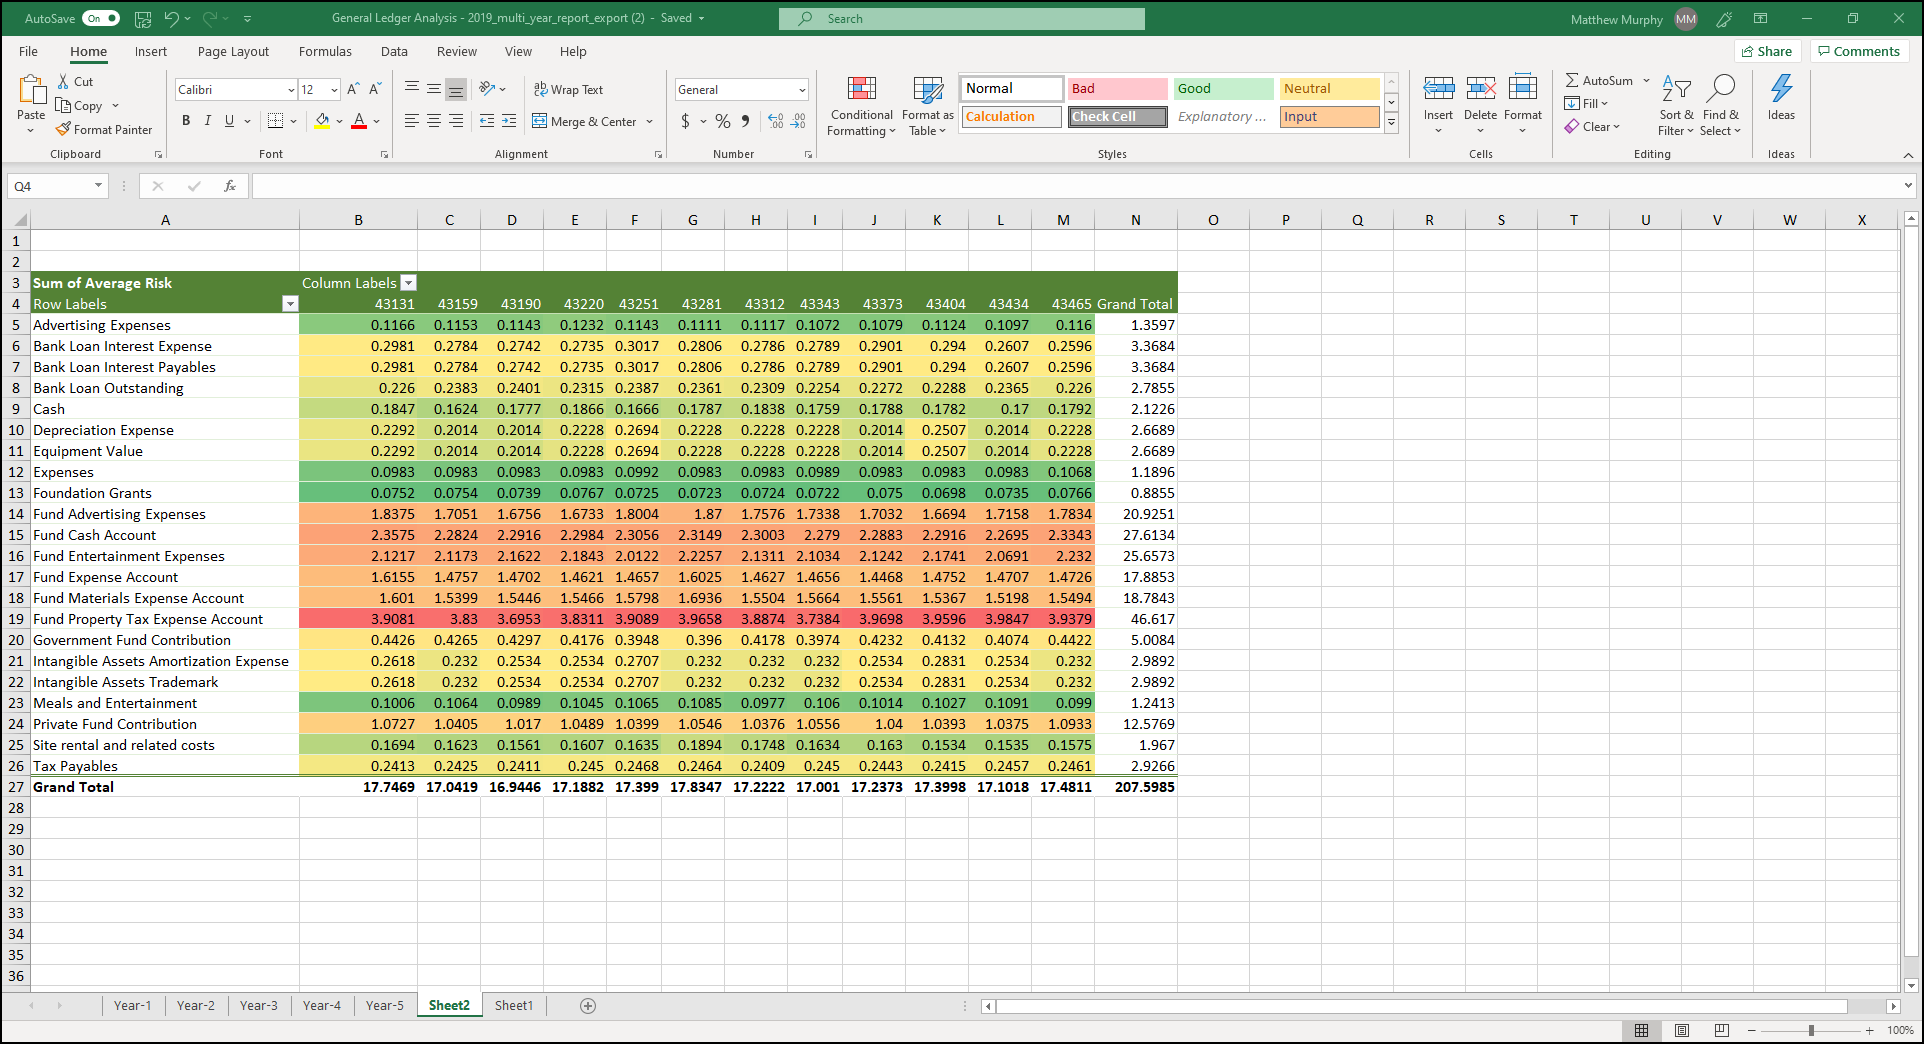Toggle the AutoSave switch off
Image resolution: width=1924 pixels, height=1044 pixels.
(100, 18)
